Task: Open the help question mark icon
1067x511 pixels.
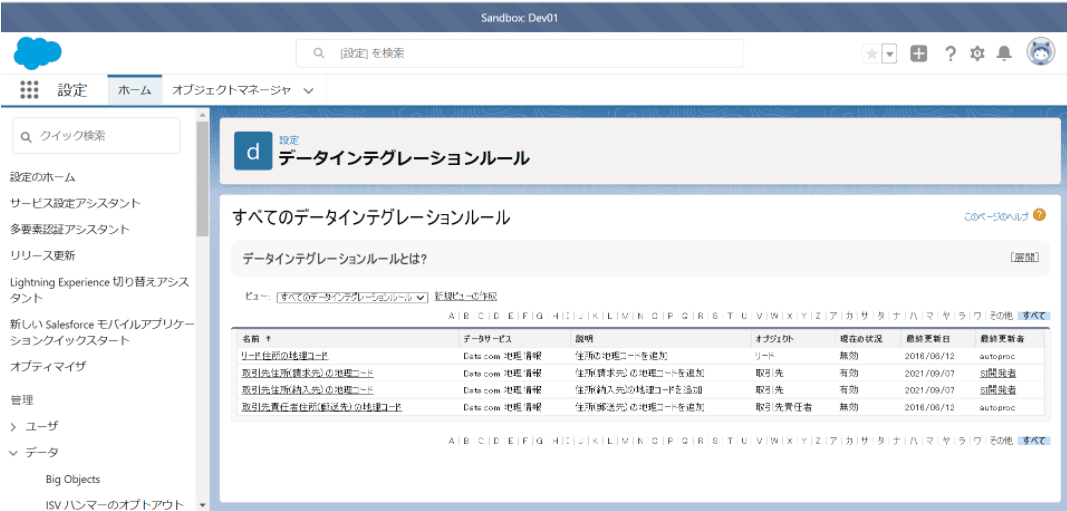Action: coord(949,54)
